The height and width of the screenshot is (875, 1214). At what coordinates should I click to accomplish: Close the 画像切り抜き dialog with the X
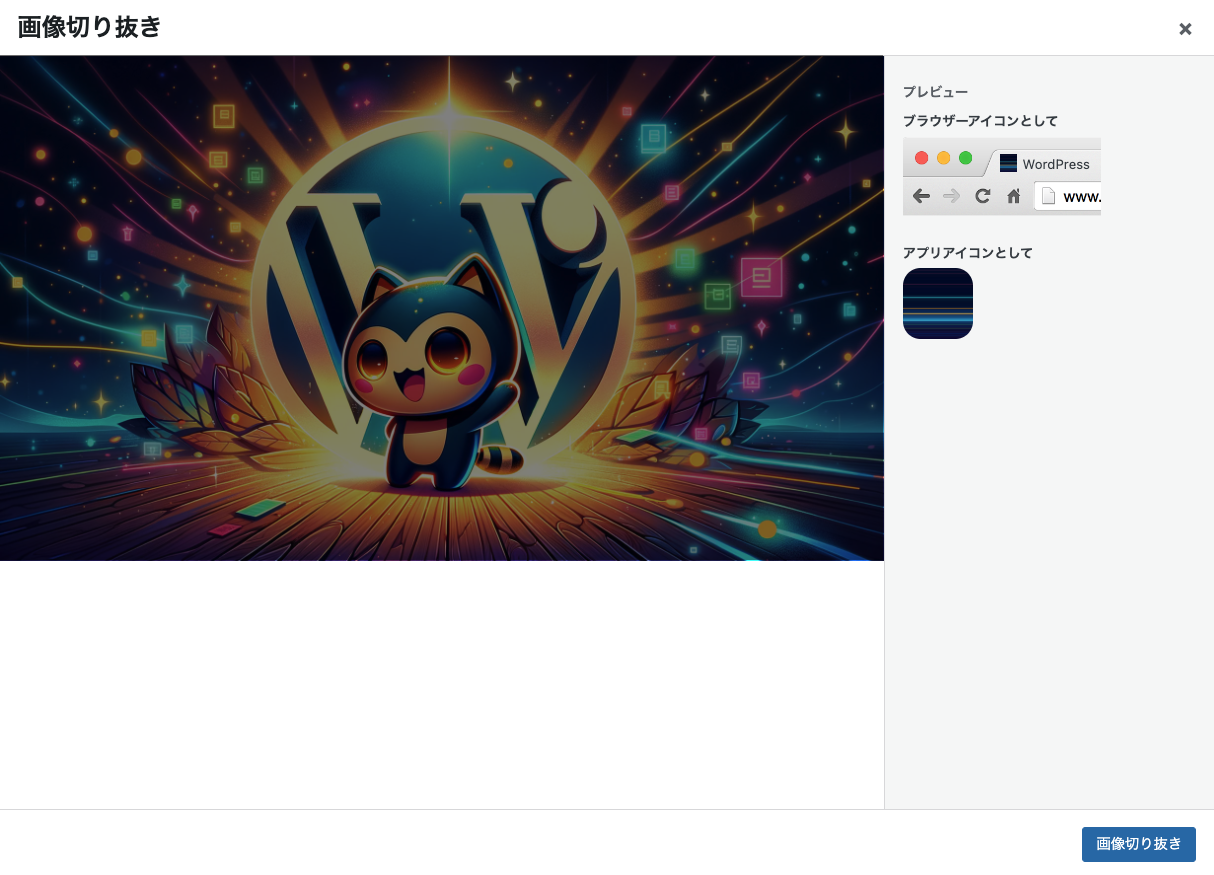coord(1185,29)
